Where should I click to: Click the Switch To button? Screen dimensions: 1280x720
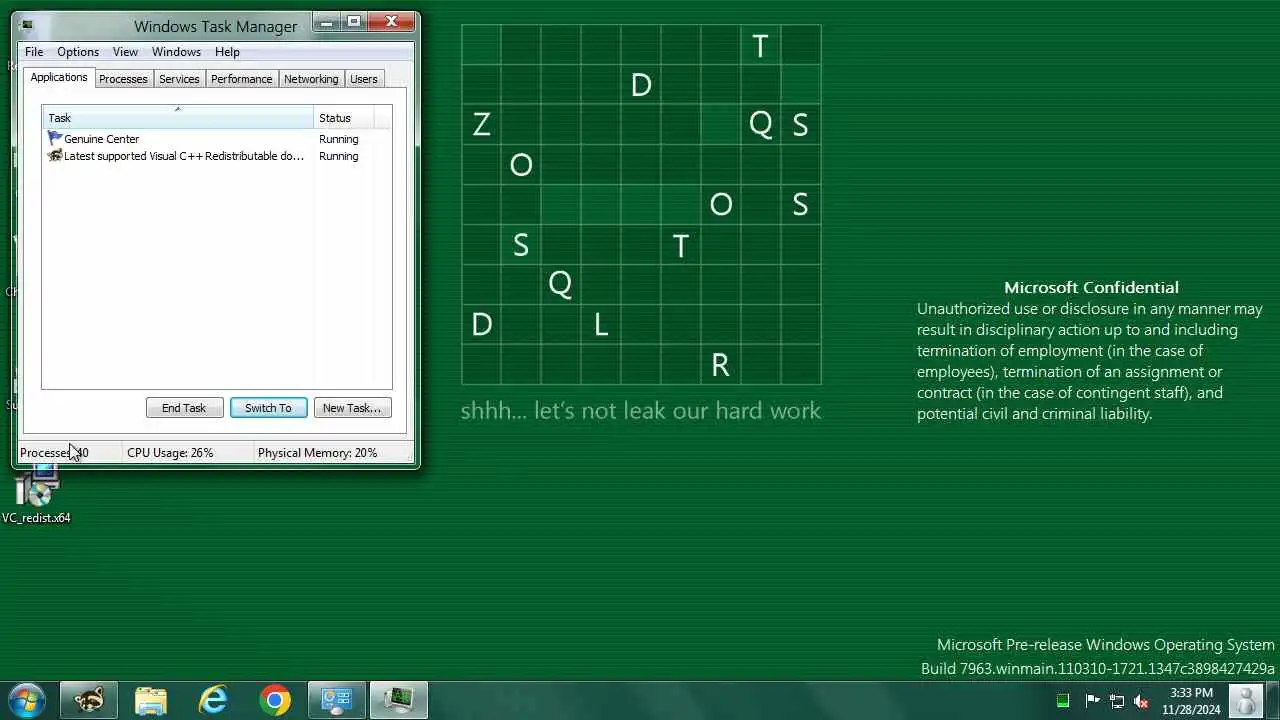click(268, 408)
